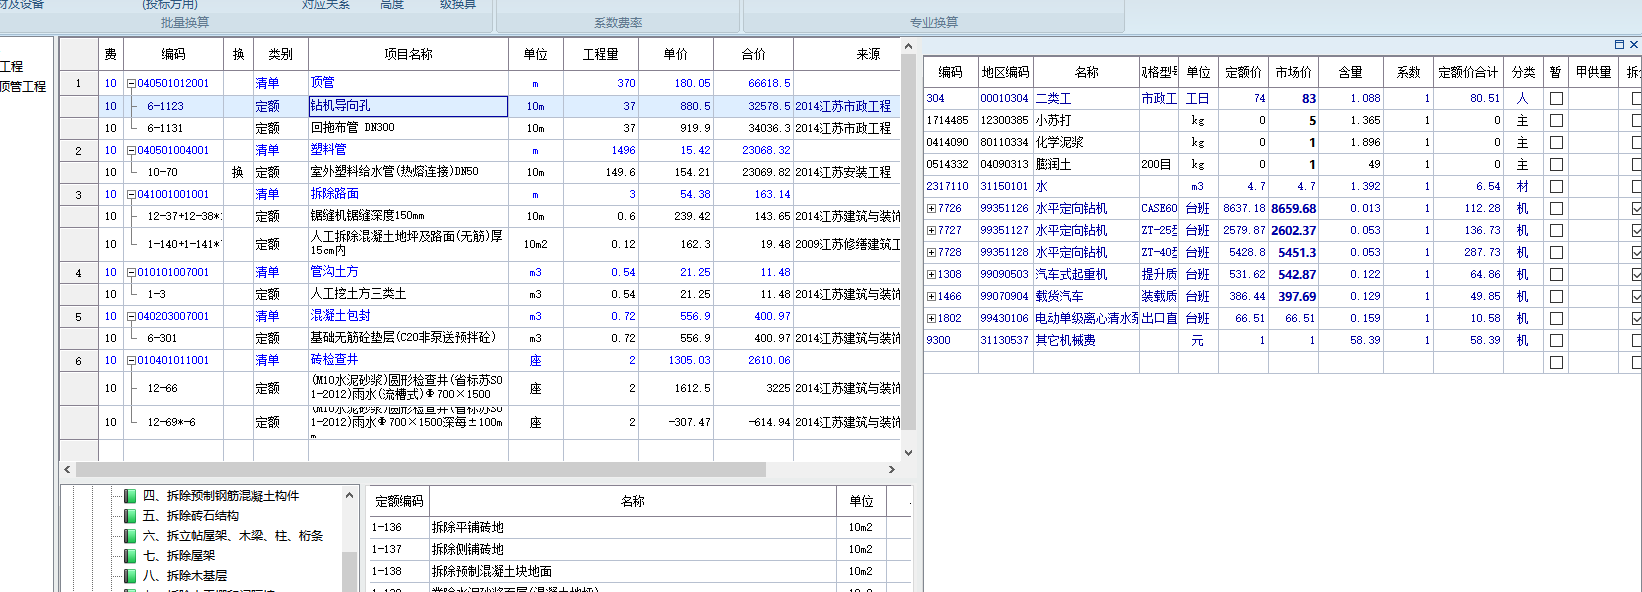Collapse bill item 010401011001
The height and width of the screenshot is (592, 1642).
pos(131,361)
